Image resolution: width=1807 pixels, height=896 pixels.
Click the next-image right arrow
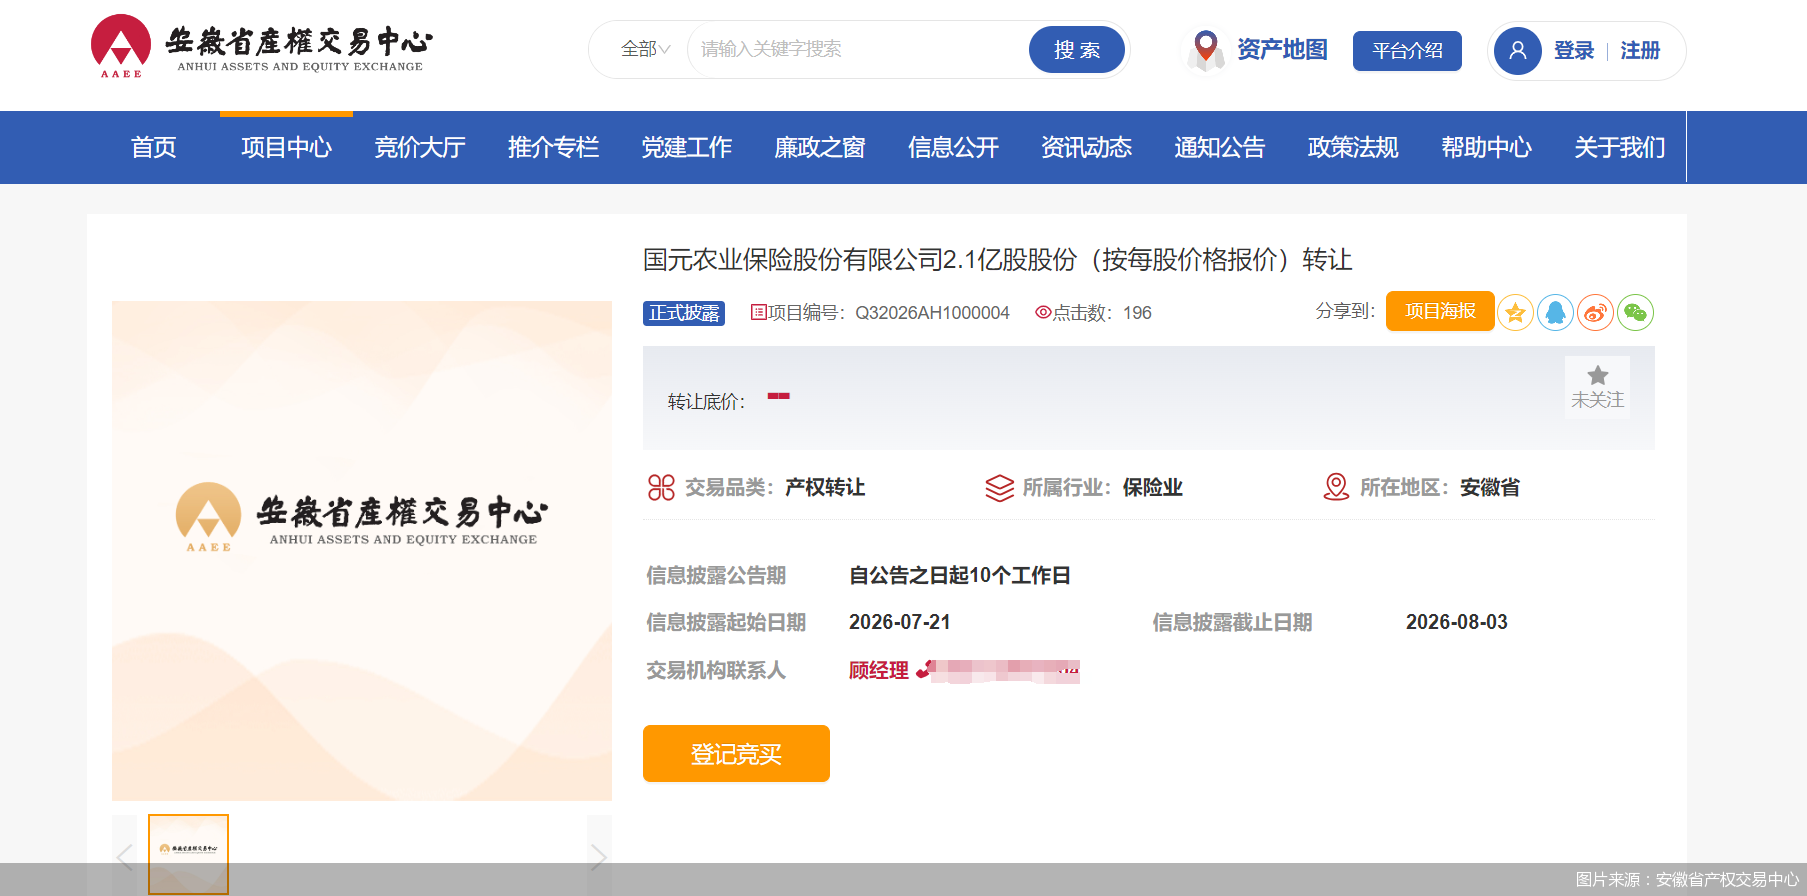pyautogui.click(x=599, y=857)
